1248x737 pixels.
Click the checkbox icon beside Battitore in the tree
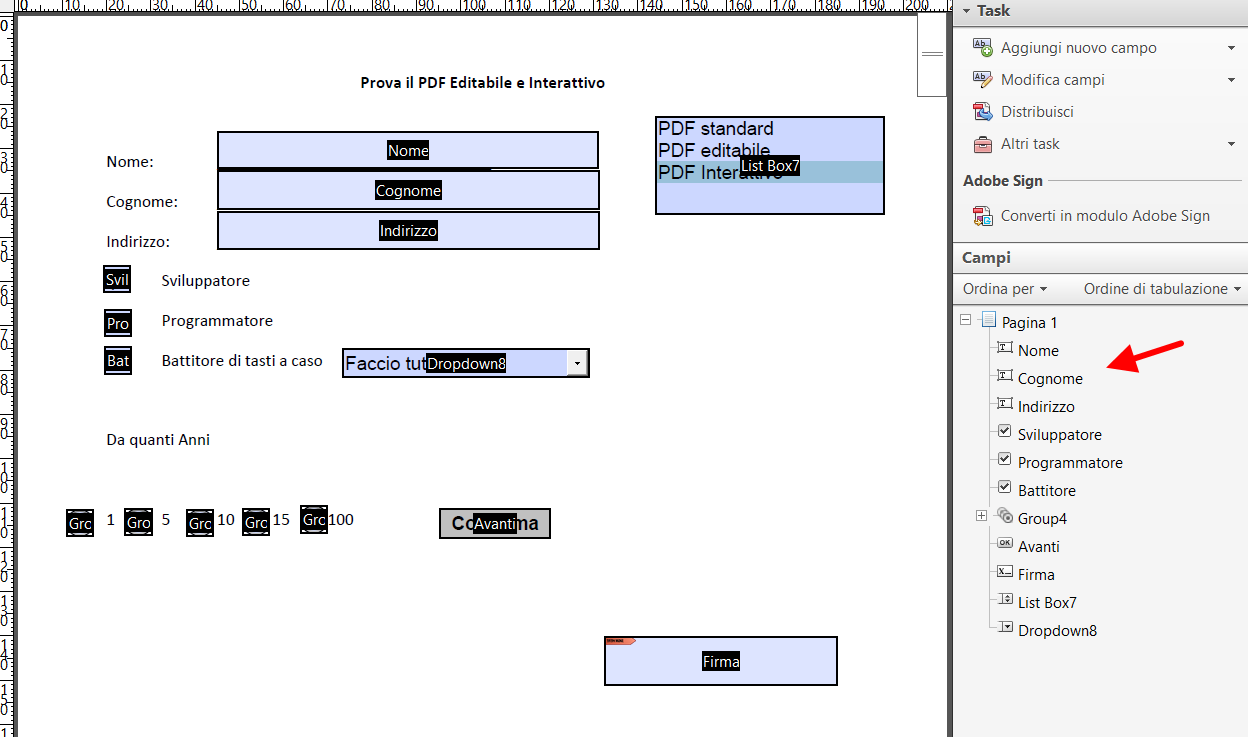[1005, 489]
